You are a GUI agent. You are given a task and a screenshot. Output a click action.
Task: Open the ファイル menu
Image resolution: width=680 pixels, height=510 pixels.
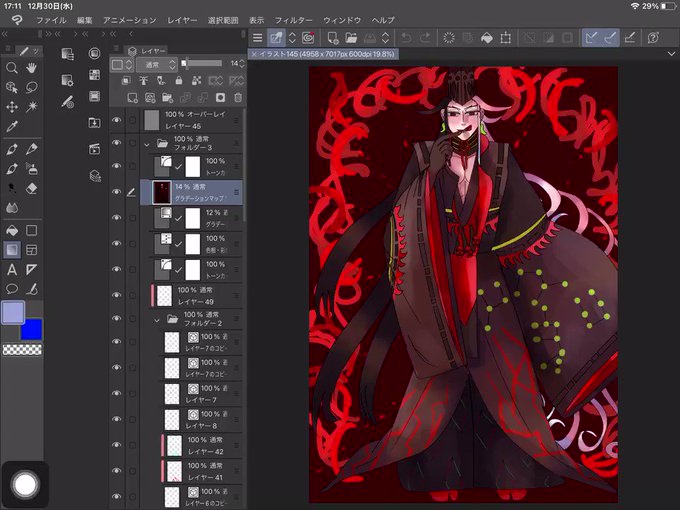pyautogui.click(x=51, y=20)
